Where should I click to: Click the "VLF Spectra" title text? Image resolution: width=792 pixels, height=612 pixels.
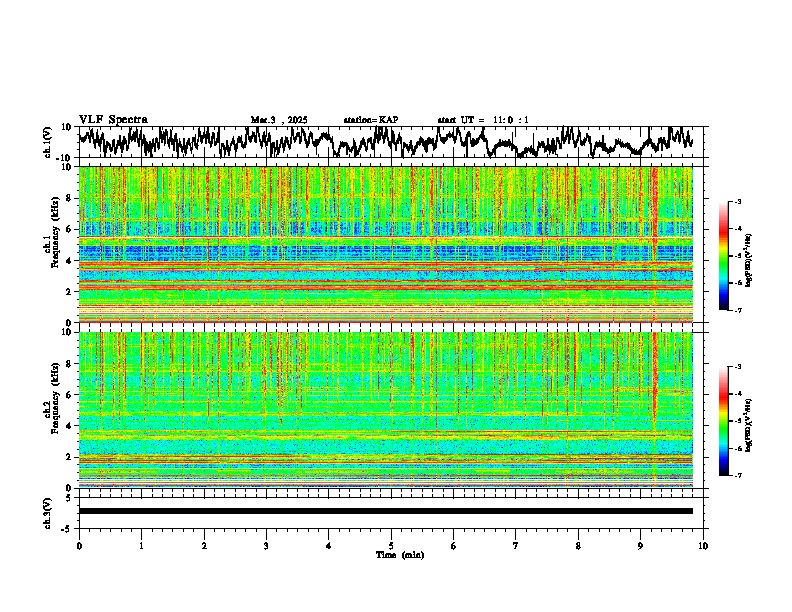(113, 120)
